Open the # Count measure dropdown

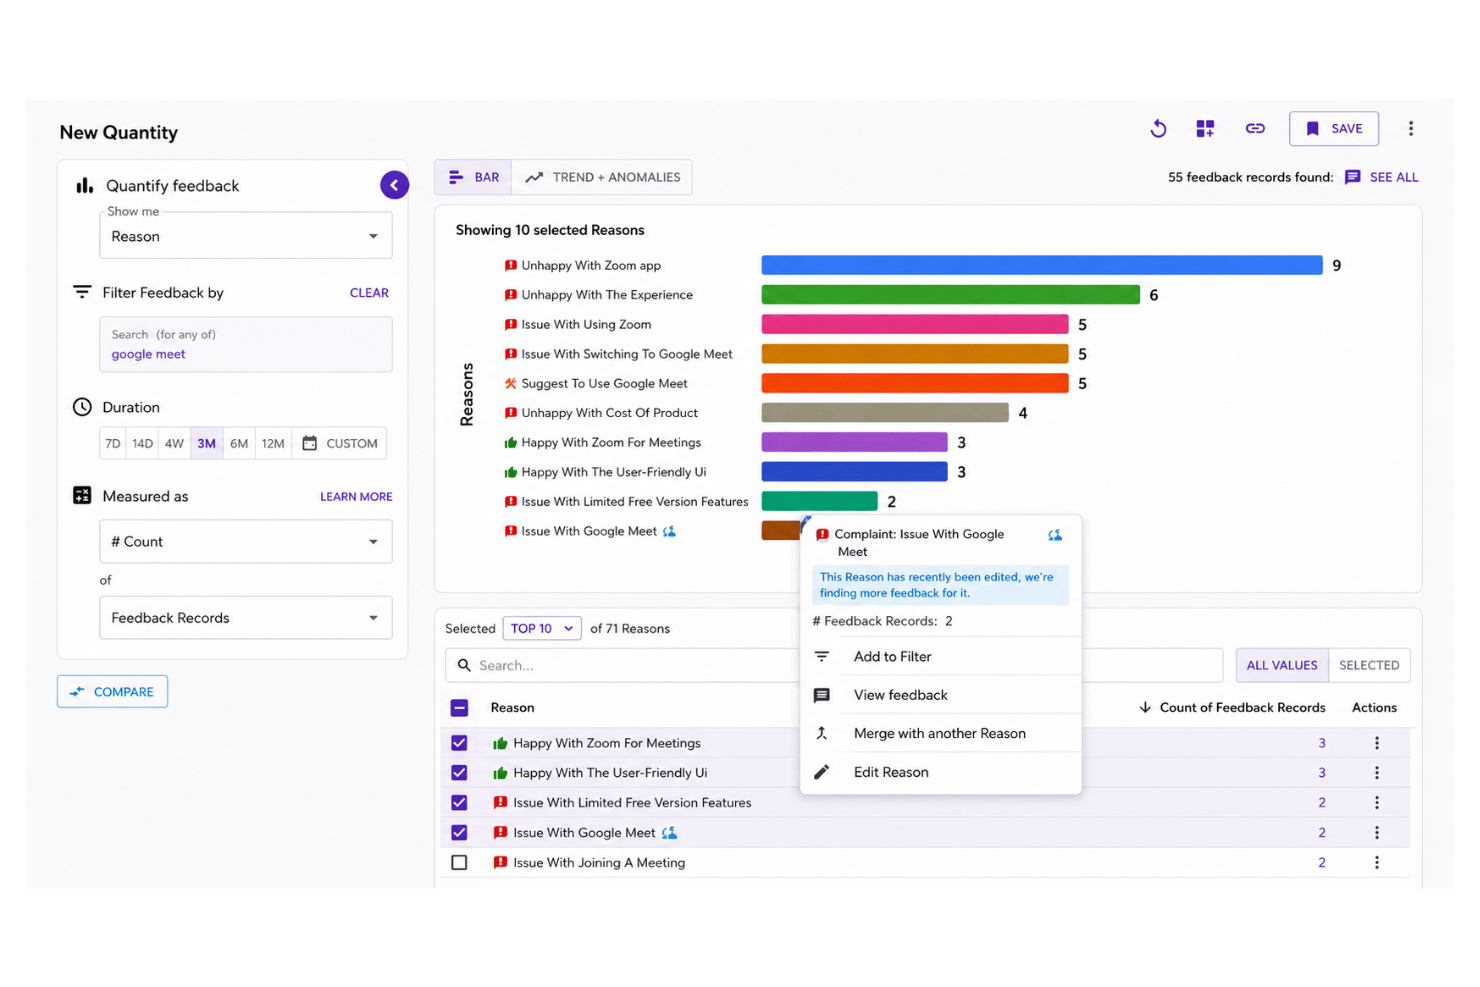point(246,541)
